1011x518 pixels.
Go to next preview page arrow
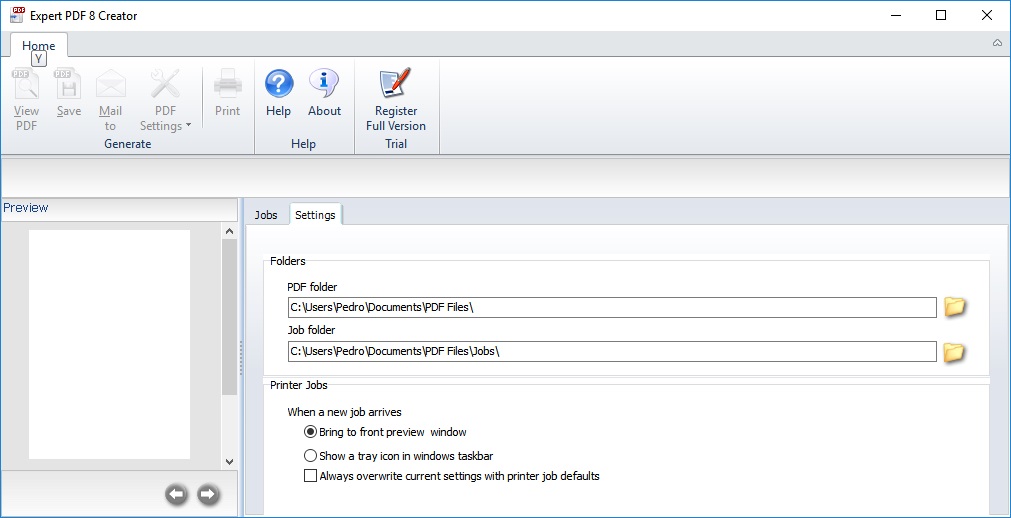[208, 494]
